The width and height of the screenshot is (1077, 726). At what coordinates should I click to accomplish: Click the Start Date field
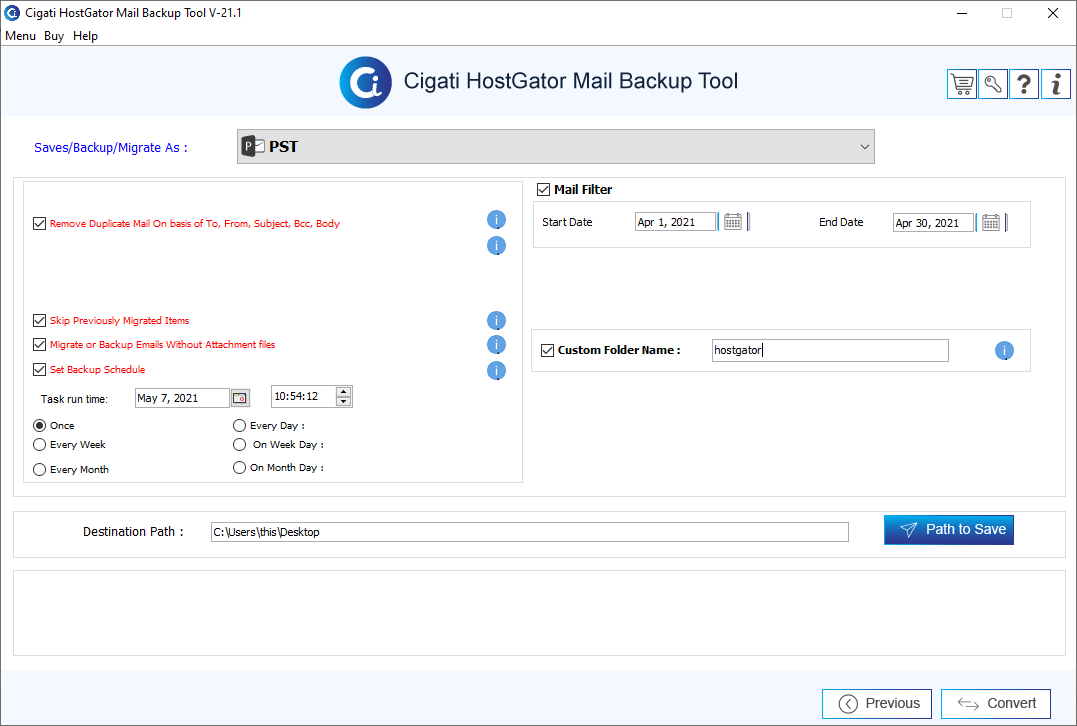tap(675, 222)
